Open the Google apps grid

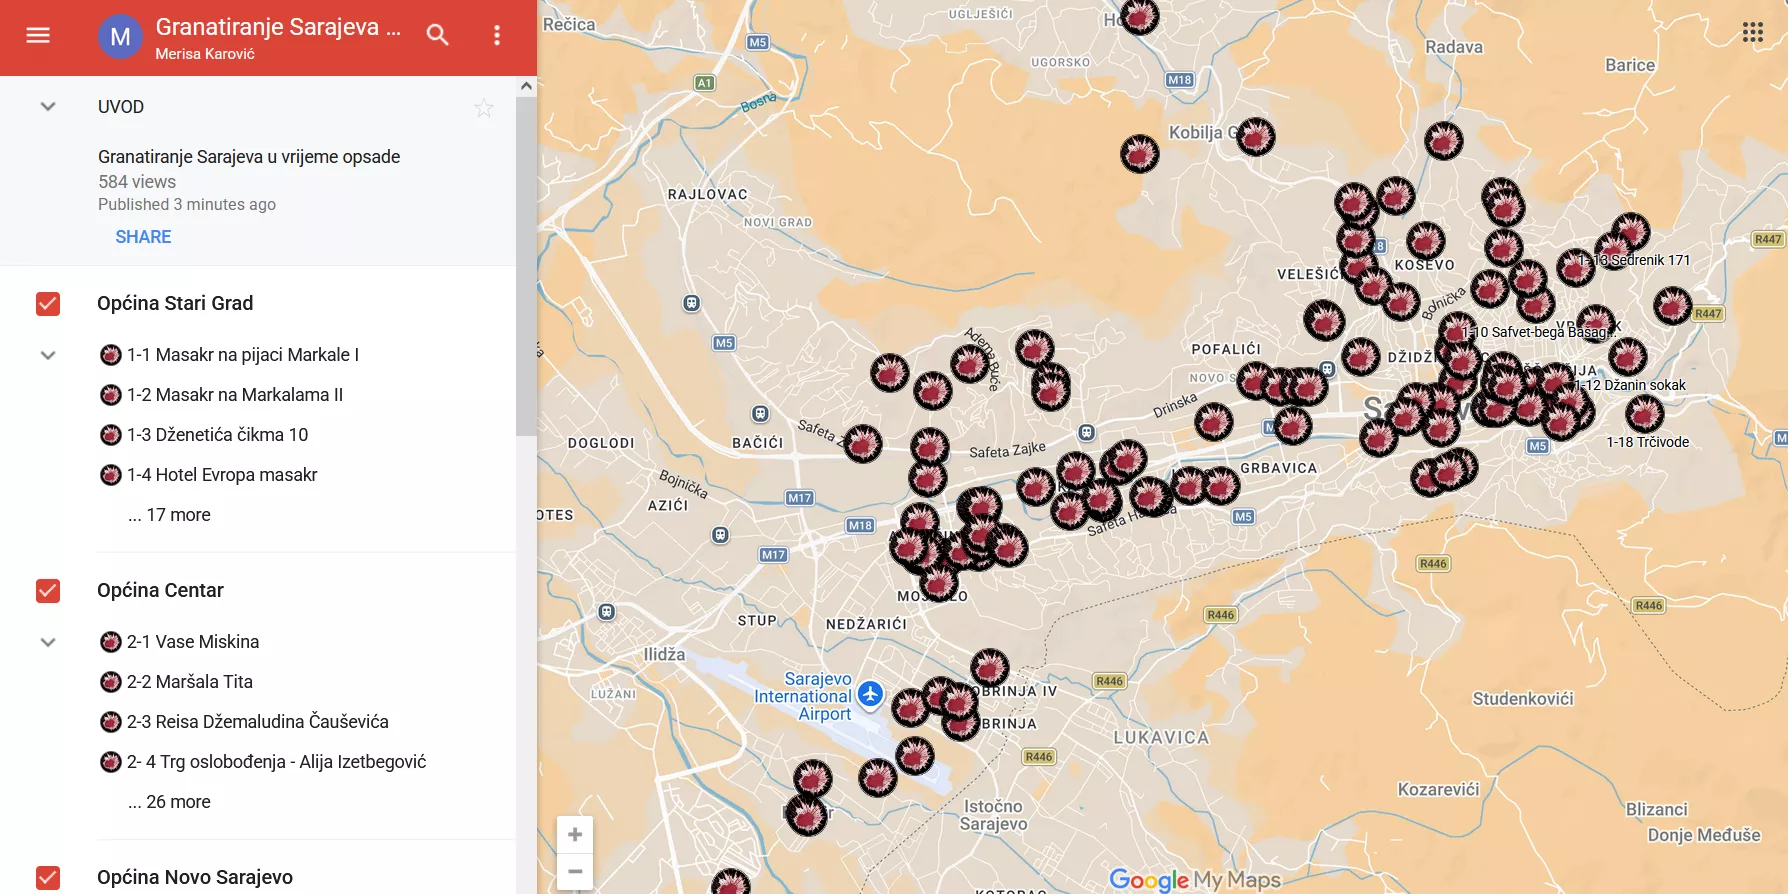[x=1752, y=32]
